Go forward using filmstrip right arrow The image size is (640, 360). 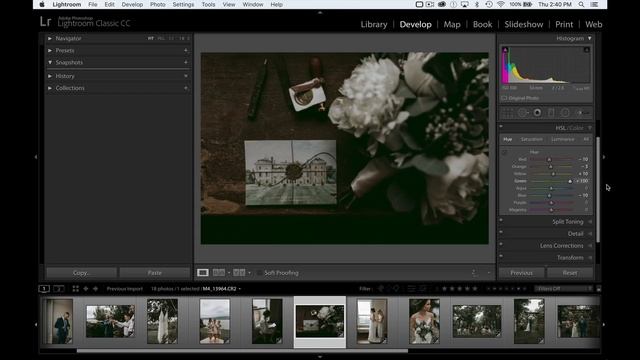(x=96, y=289)
